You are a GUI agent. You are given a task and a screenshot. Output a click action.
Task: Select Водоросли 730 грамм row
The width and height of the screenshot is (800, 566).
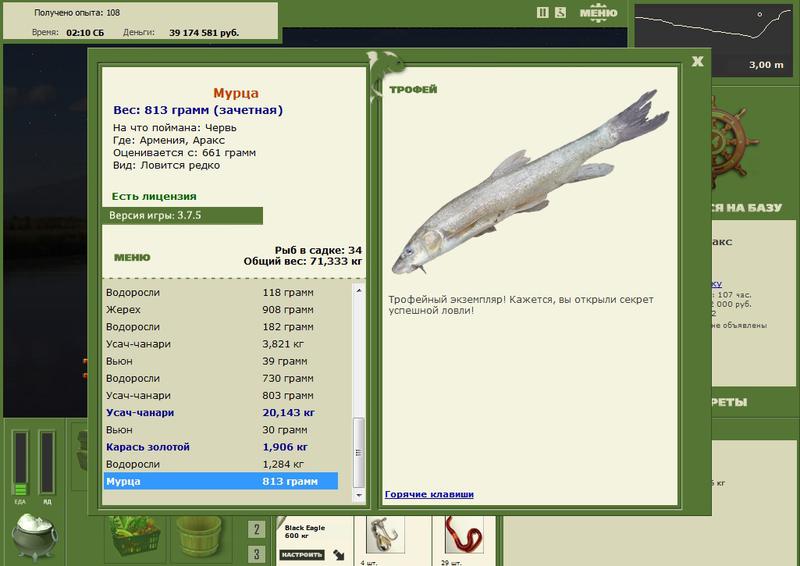pos(220,379)
